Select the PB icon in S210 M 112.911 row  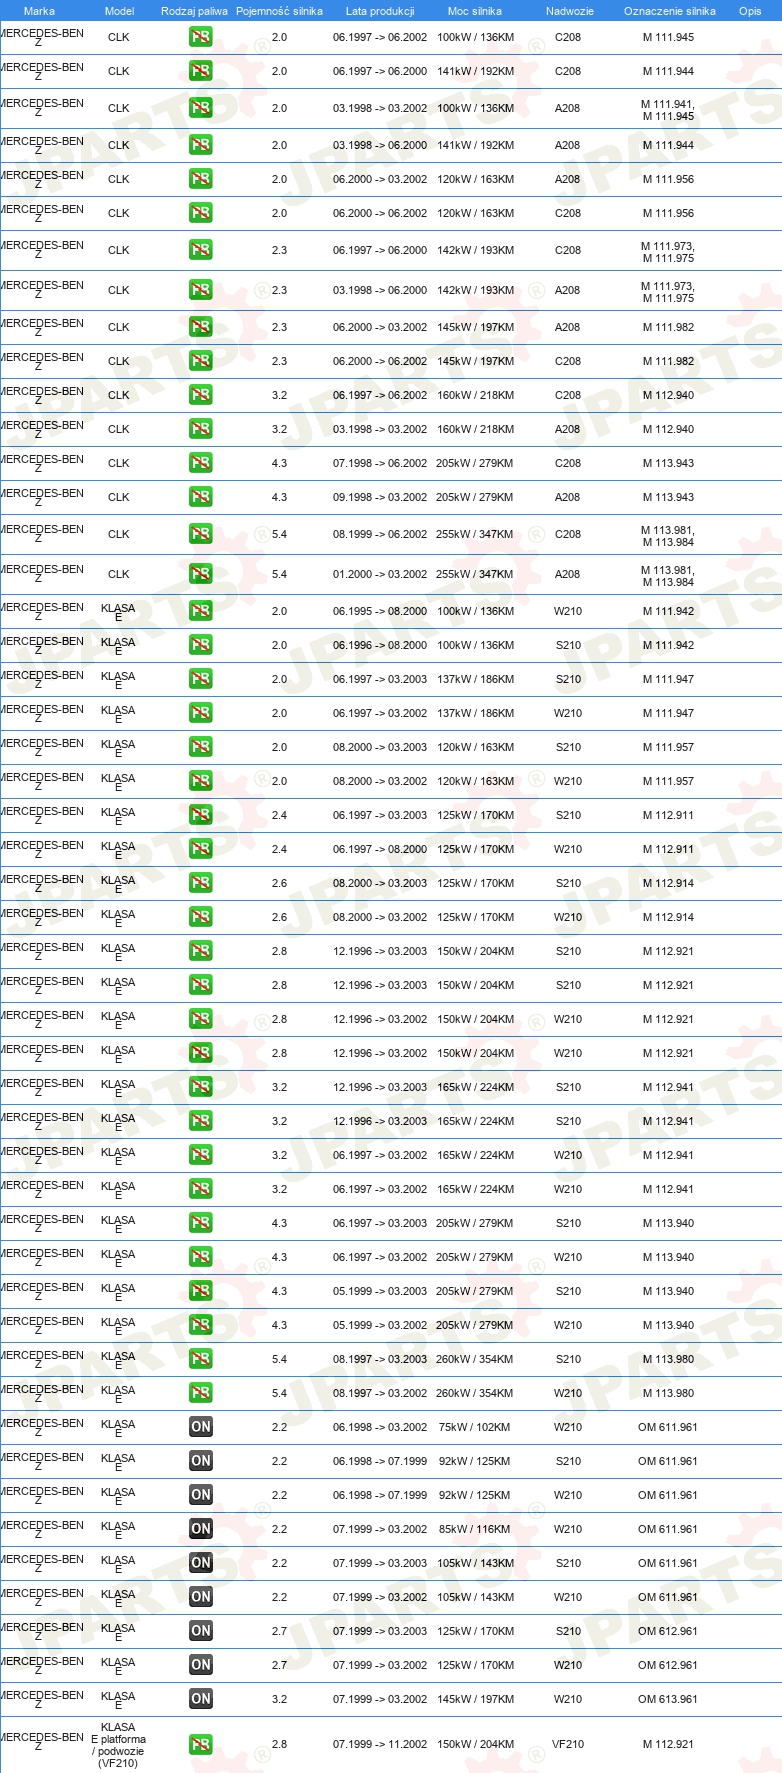(201, 815)
